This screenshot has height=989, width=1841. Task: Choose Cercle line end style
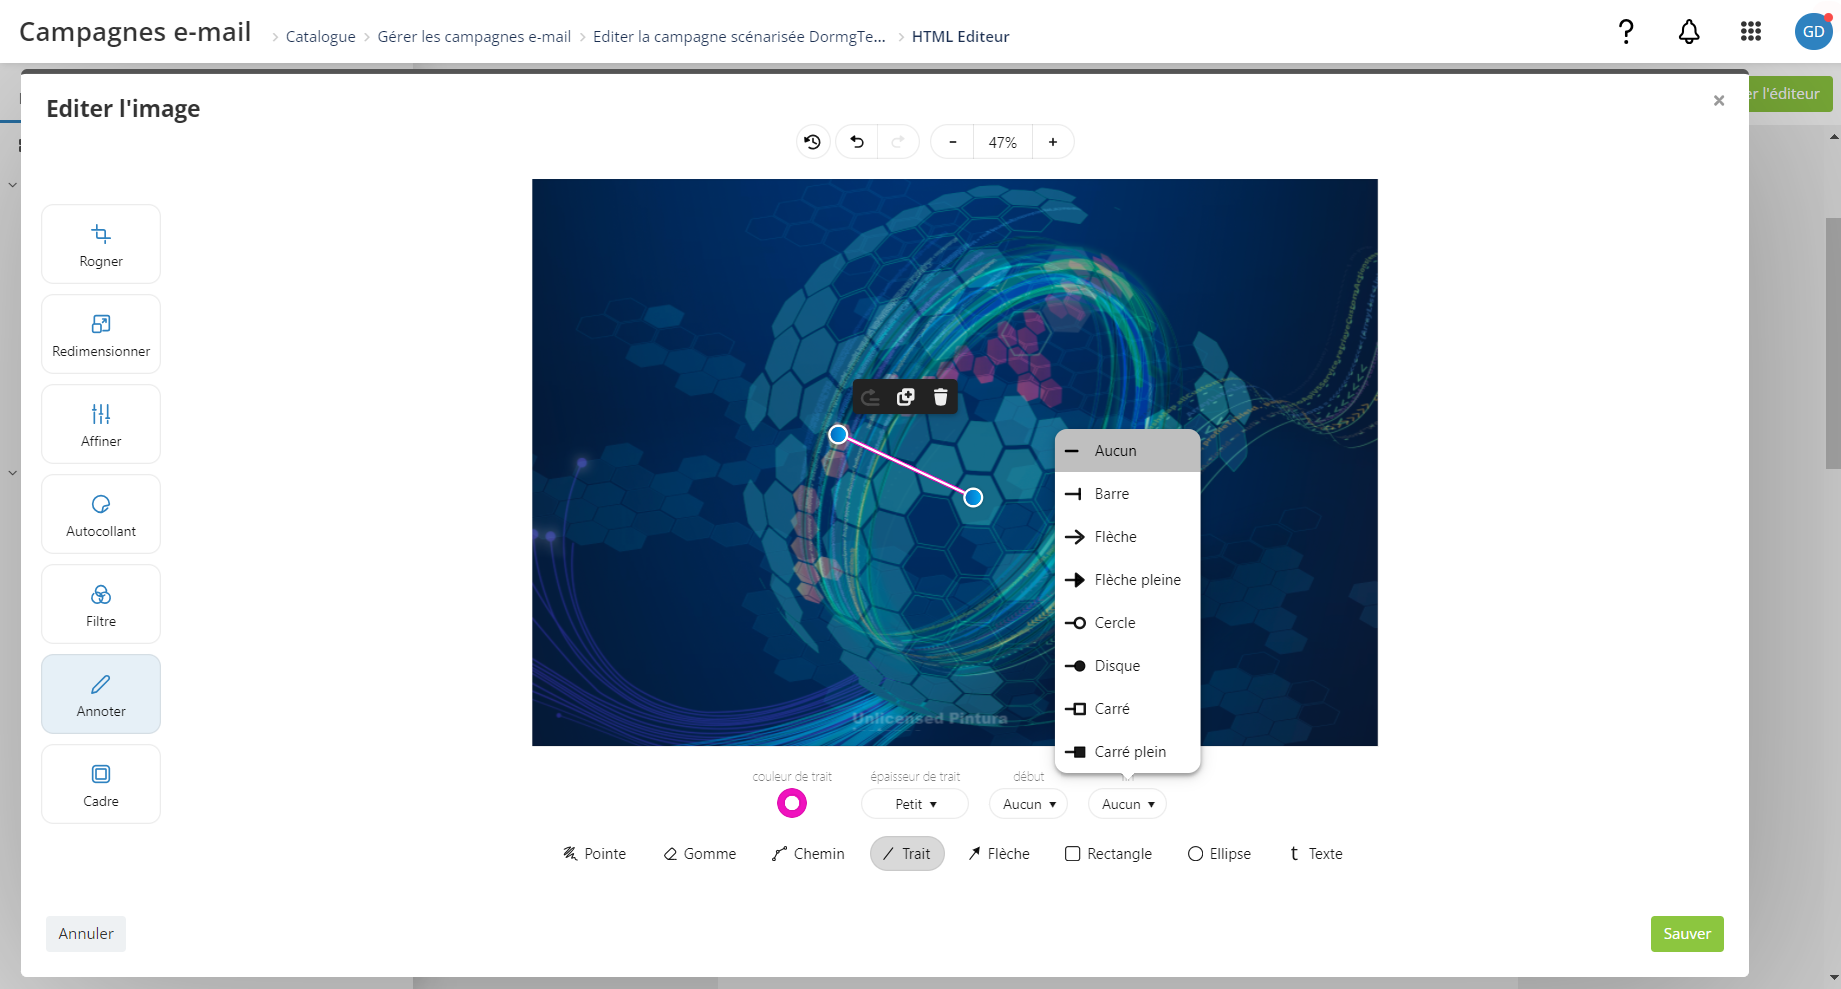pyautogui.click(x=1128, y=623)
